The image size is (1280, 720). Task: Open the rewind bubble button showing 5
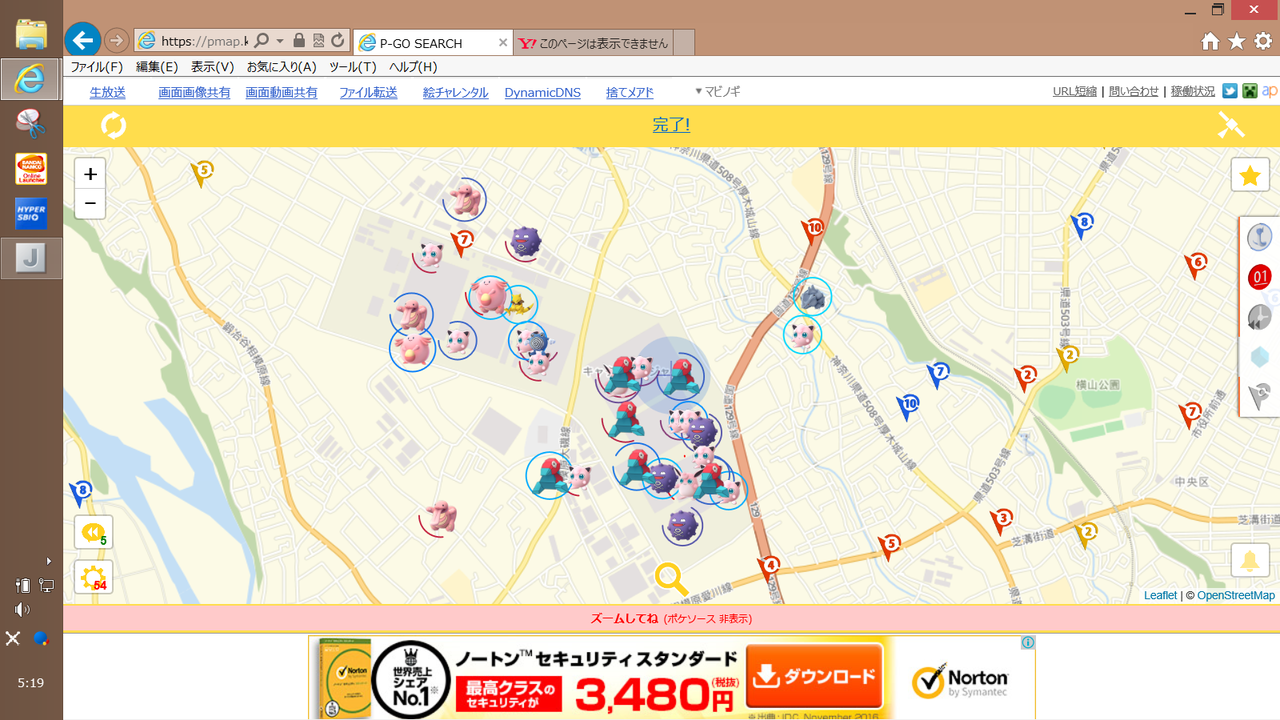coord(93,533)
